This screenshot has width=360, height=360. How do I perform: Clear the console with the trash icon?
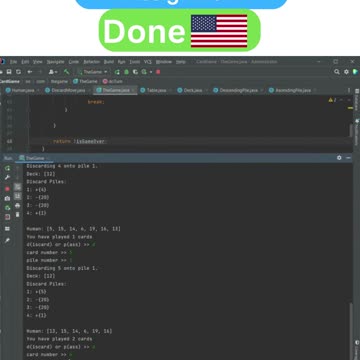(18, 214)
